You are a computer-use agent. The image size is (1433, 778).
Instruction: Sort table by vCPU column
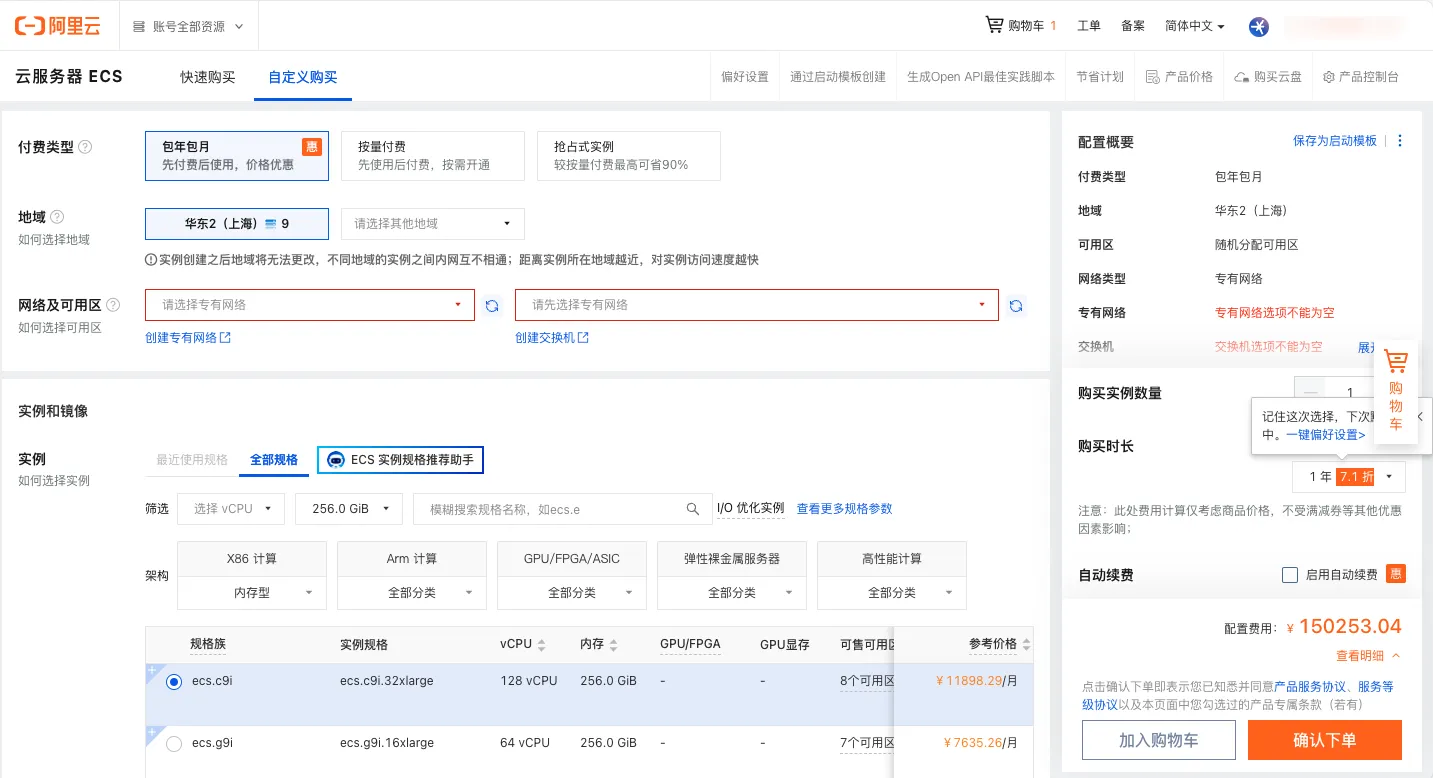coord(542,645)
